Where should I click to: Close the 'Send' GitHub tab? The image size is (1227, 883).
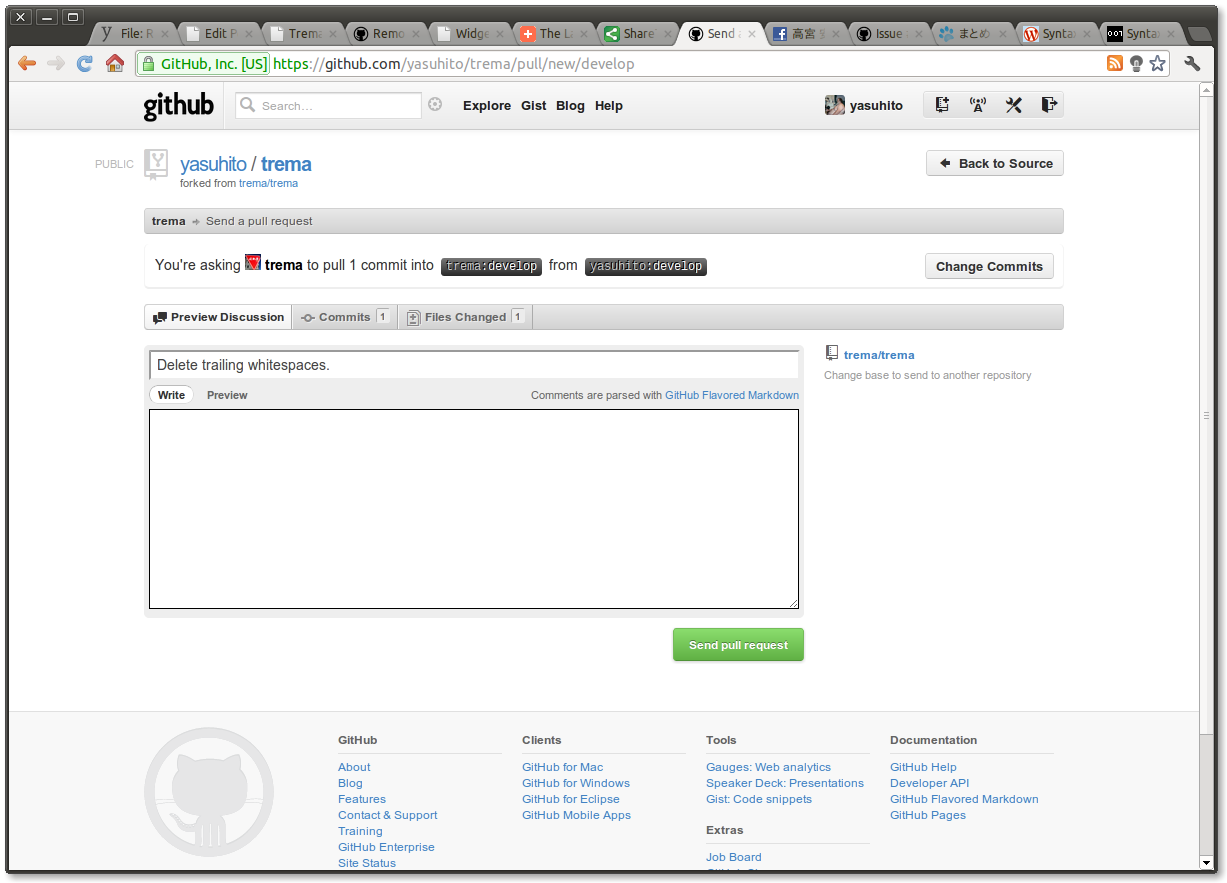coord(751,34)
